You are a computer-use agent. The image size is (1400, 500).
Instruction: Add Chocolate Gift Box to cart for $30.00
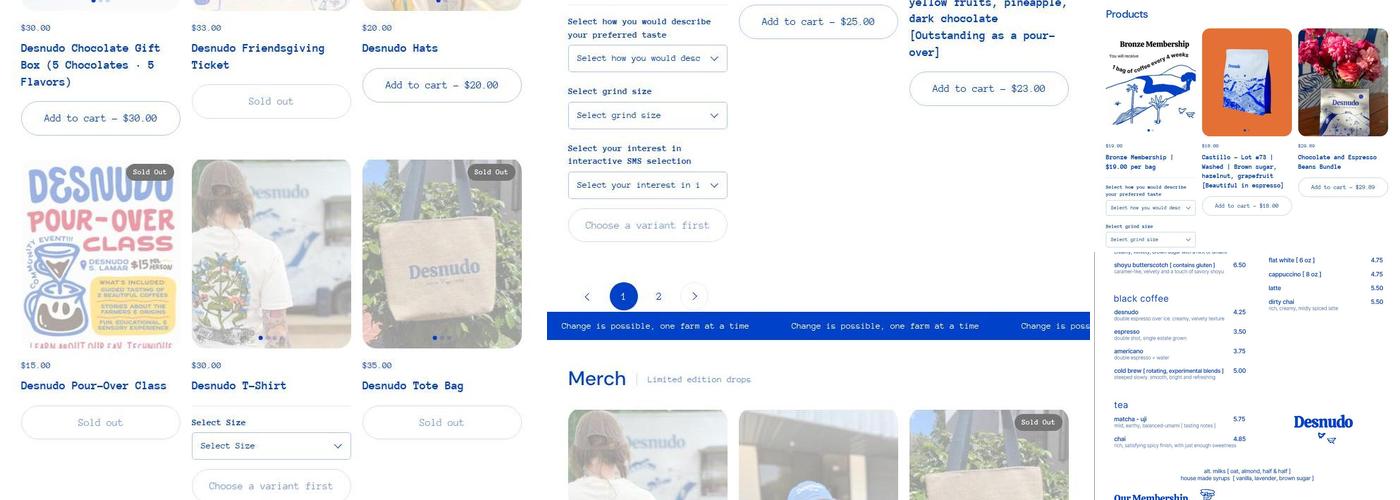(100, 118)
